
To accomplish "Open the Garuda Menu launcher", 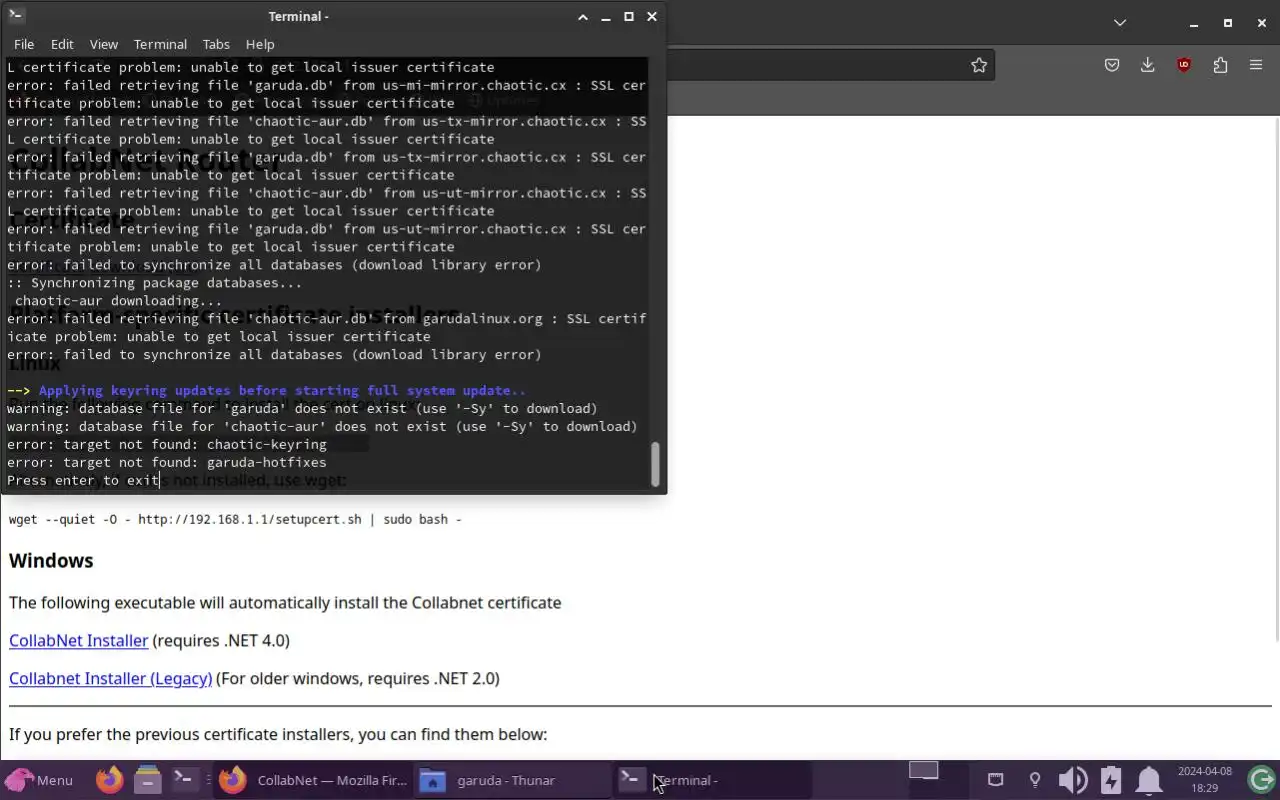I will [x=40, y=780].
